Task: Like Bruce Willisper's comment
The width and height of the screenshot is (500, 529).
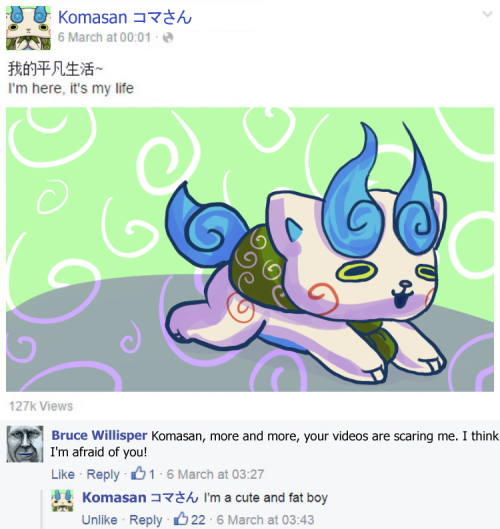Action: 63,474
